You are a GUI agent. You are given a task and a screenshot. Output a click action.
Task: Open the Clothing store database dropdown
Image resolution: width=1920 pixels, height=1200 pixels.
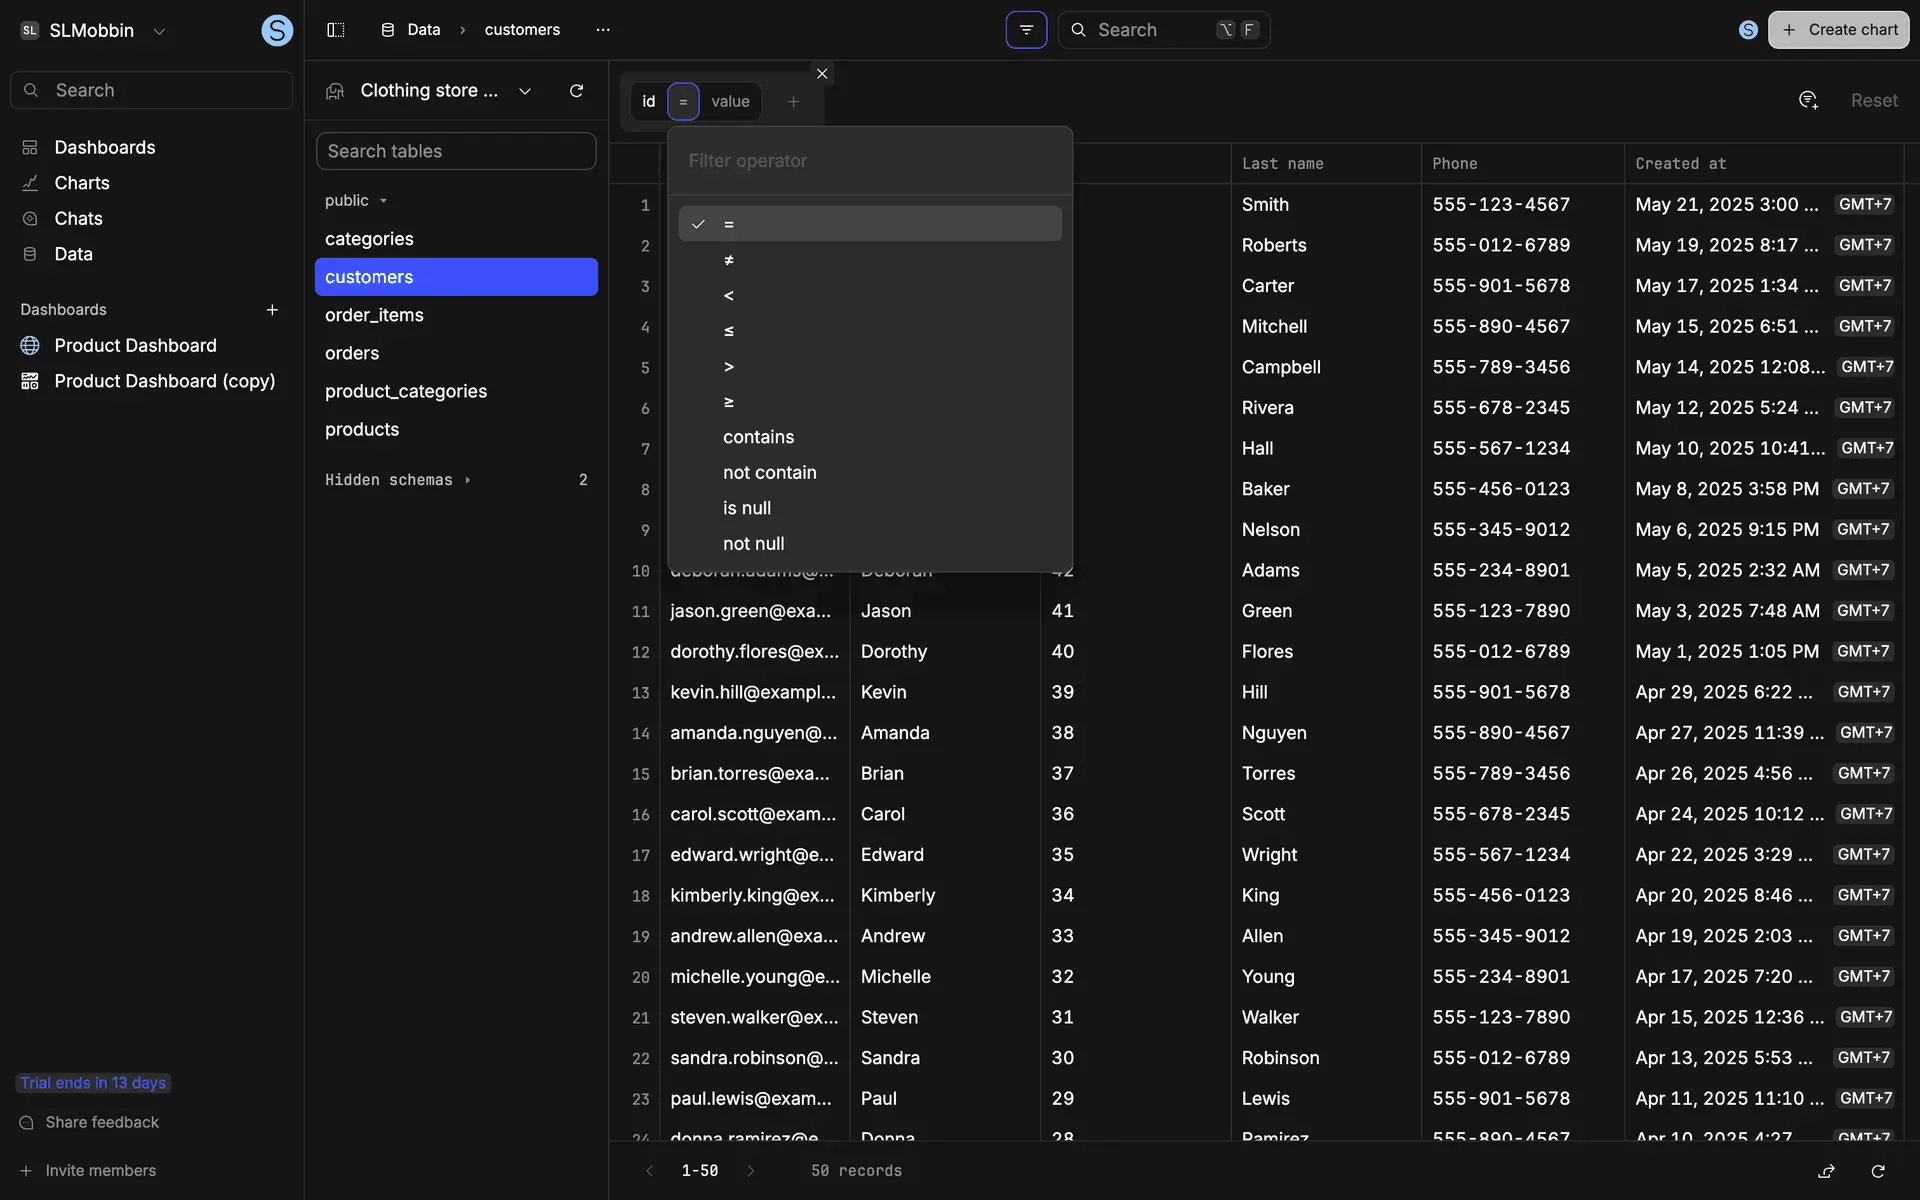[525, 91]
